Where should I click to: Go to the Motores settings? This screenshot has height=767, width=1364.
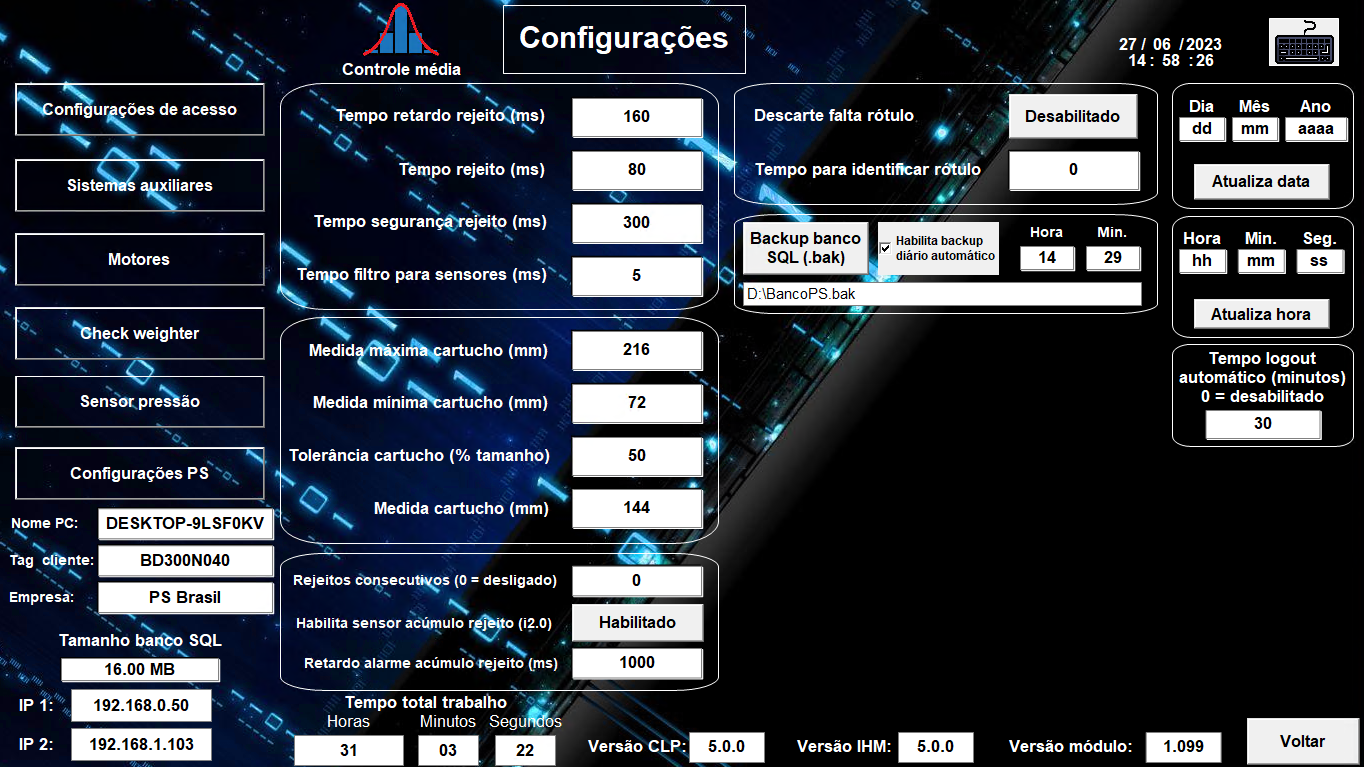pyautogui.click(x=140, y=259)
